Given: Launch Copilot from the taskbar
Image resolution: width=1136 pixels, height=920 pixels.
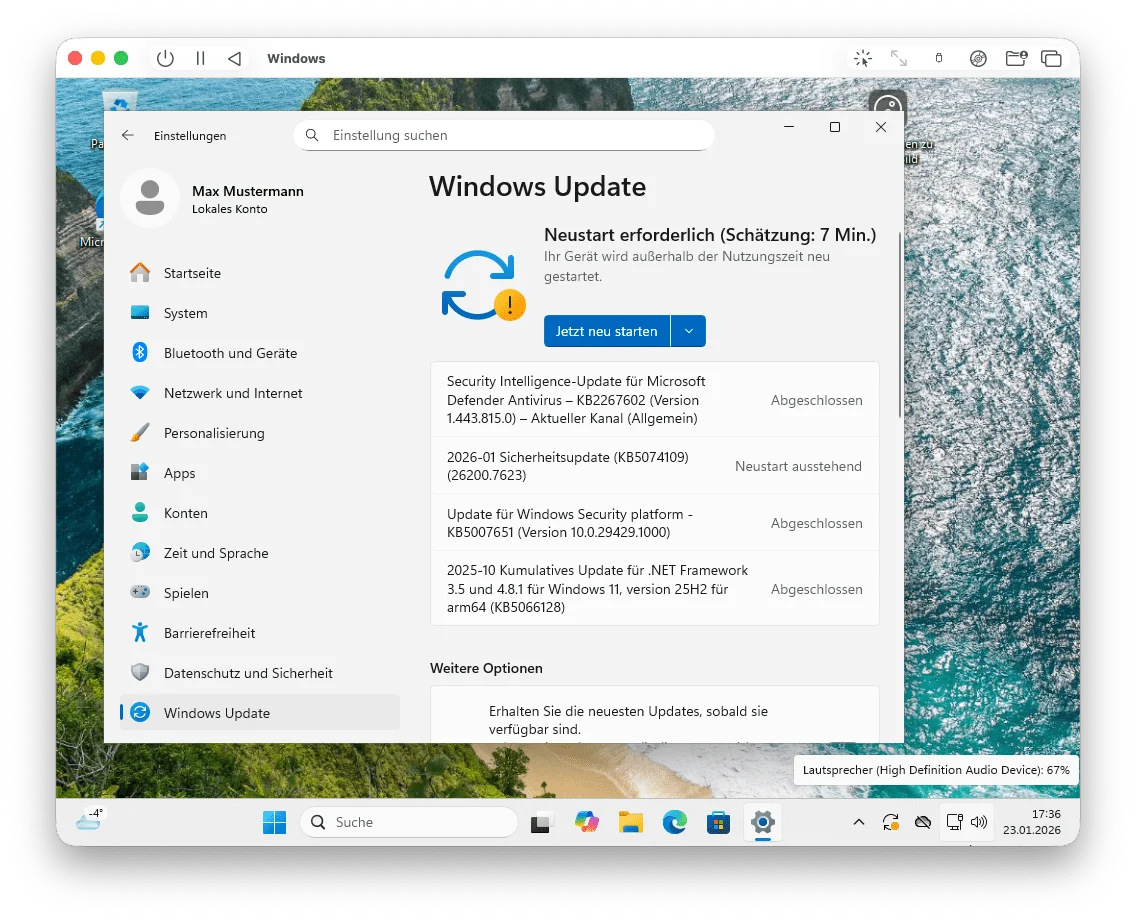Looking at the screenshot, I should tap(587, 822).
